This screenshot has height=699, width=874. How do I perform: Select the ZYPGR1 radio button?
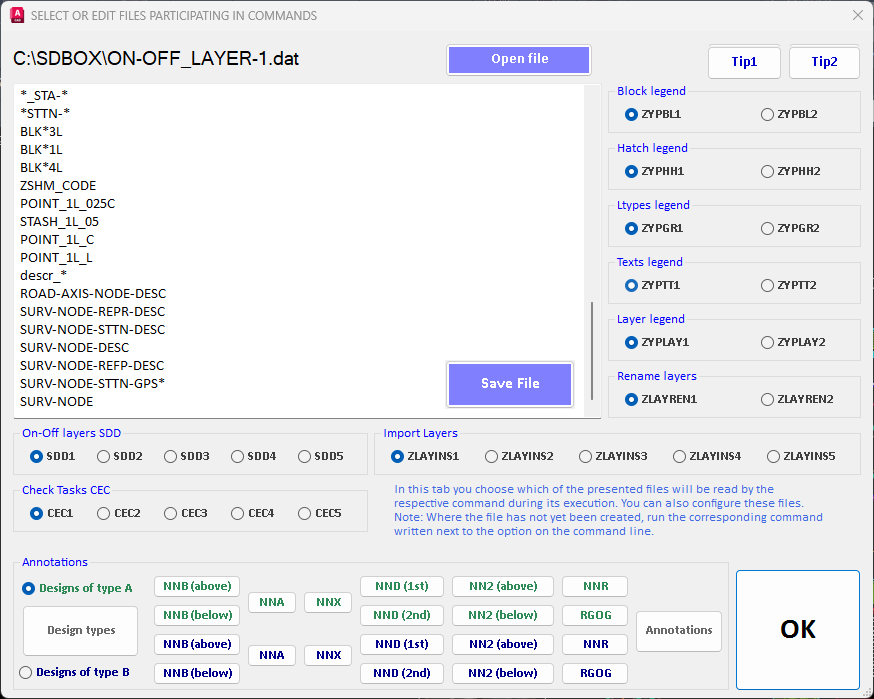[654, 228]
